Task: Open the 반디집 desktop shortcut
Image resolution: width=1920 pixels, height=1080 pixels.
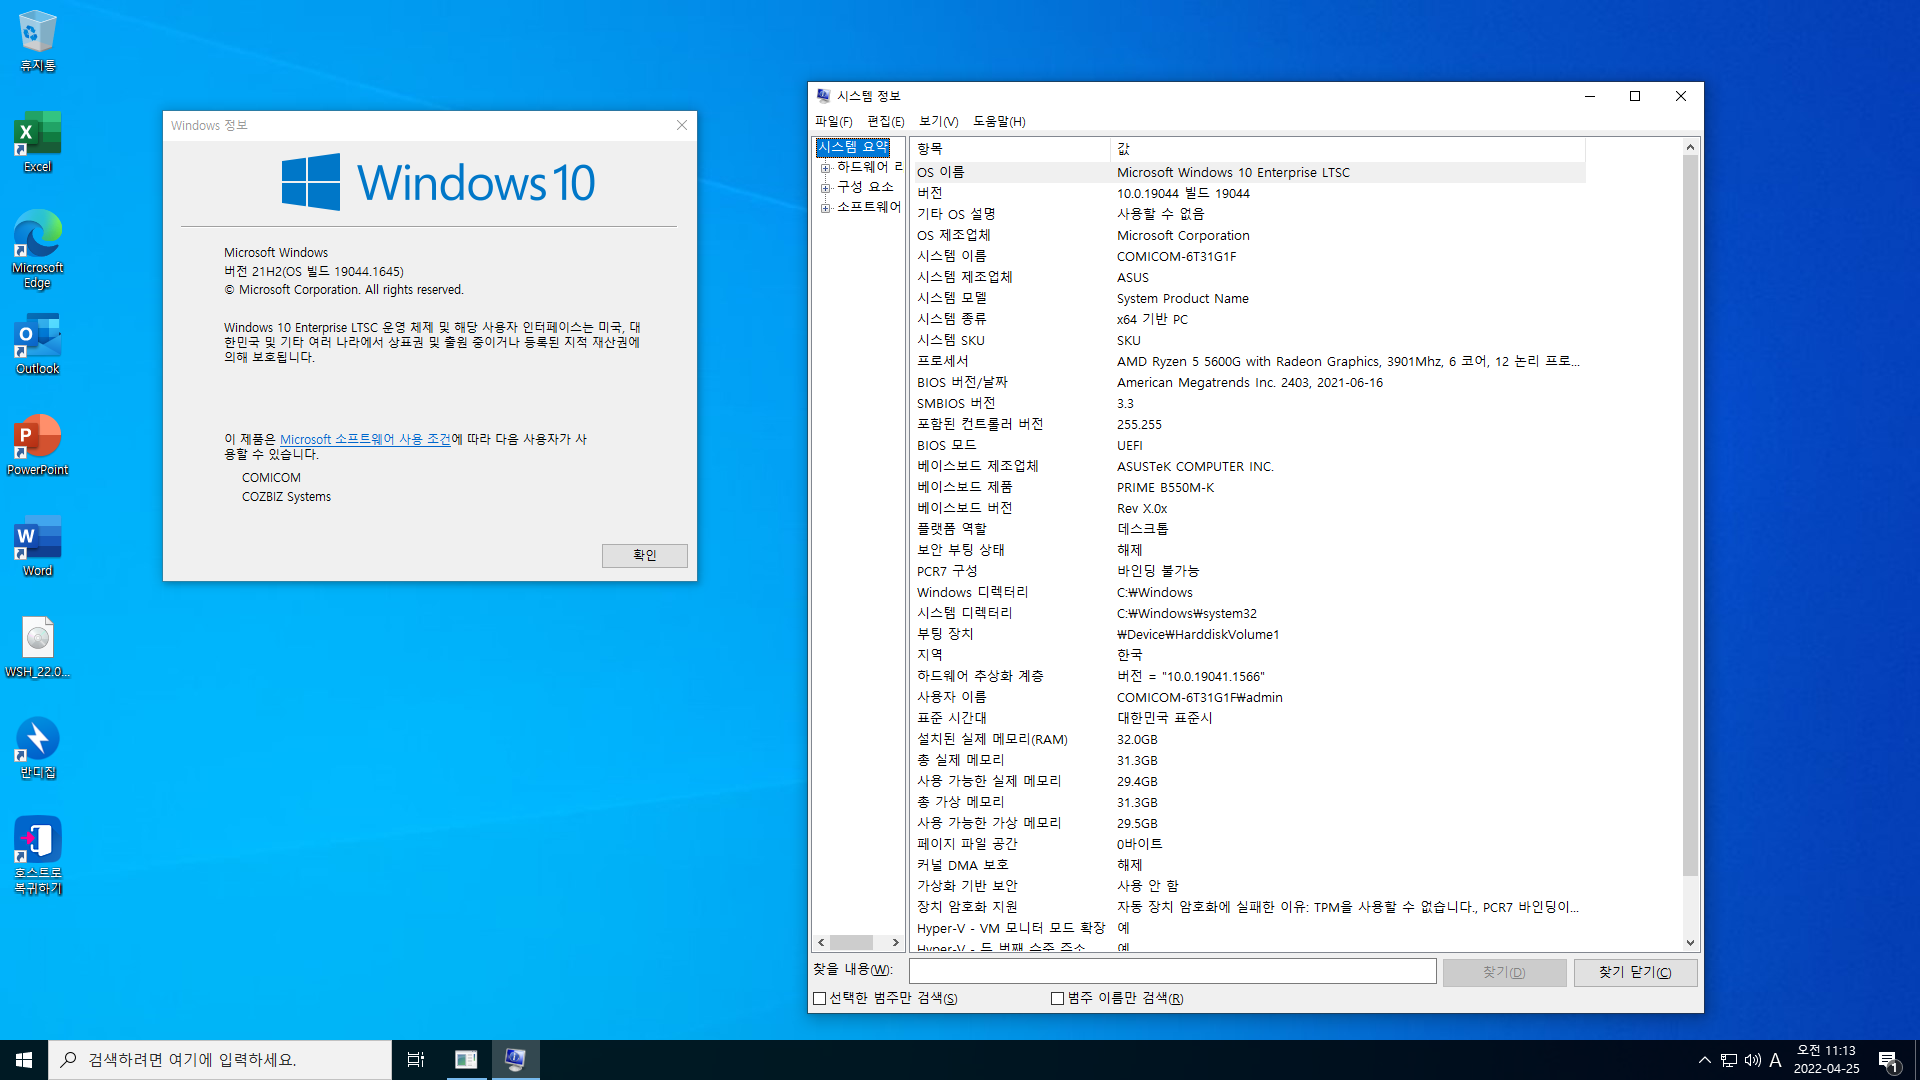Action: pos(38,748)
